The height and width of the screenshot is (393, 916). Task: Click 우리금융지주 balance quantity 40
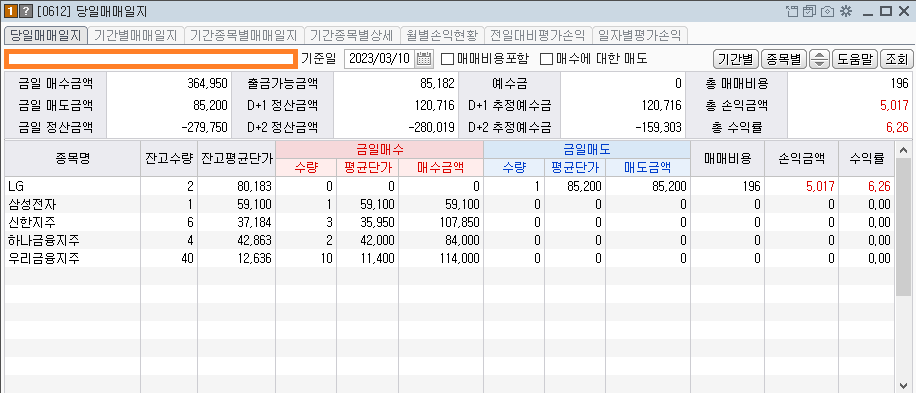tap(188, 259)
